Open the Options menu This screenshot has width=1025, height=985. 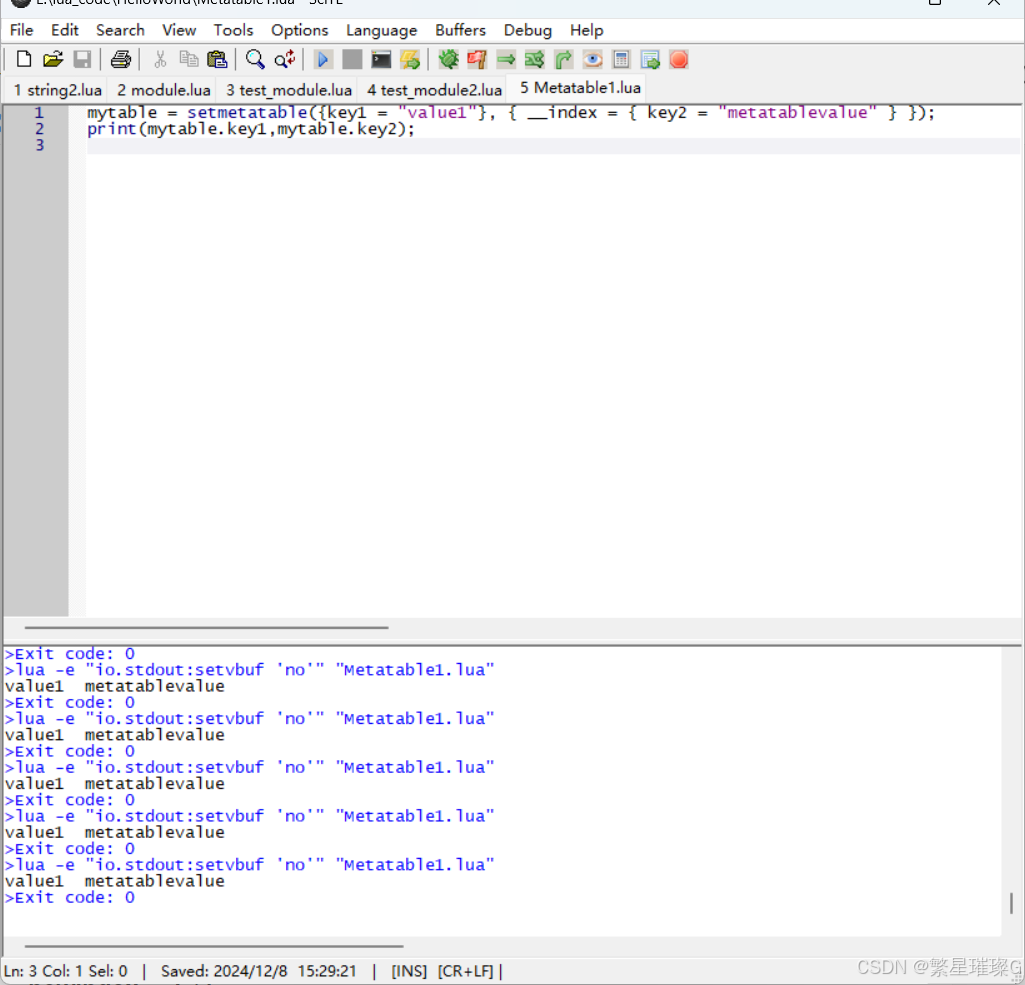point(299,30)
